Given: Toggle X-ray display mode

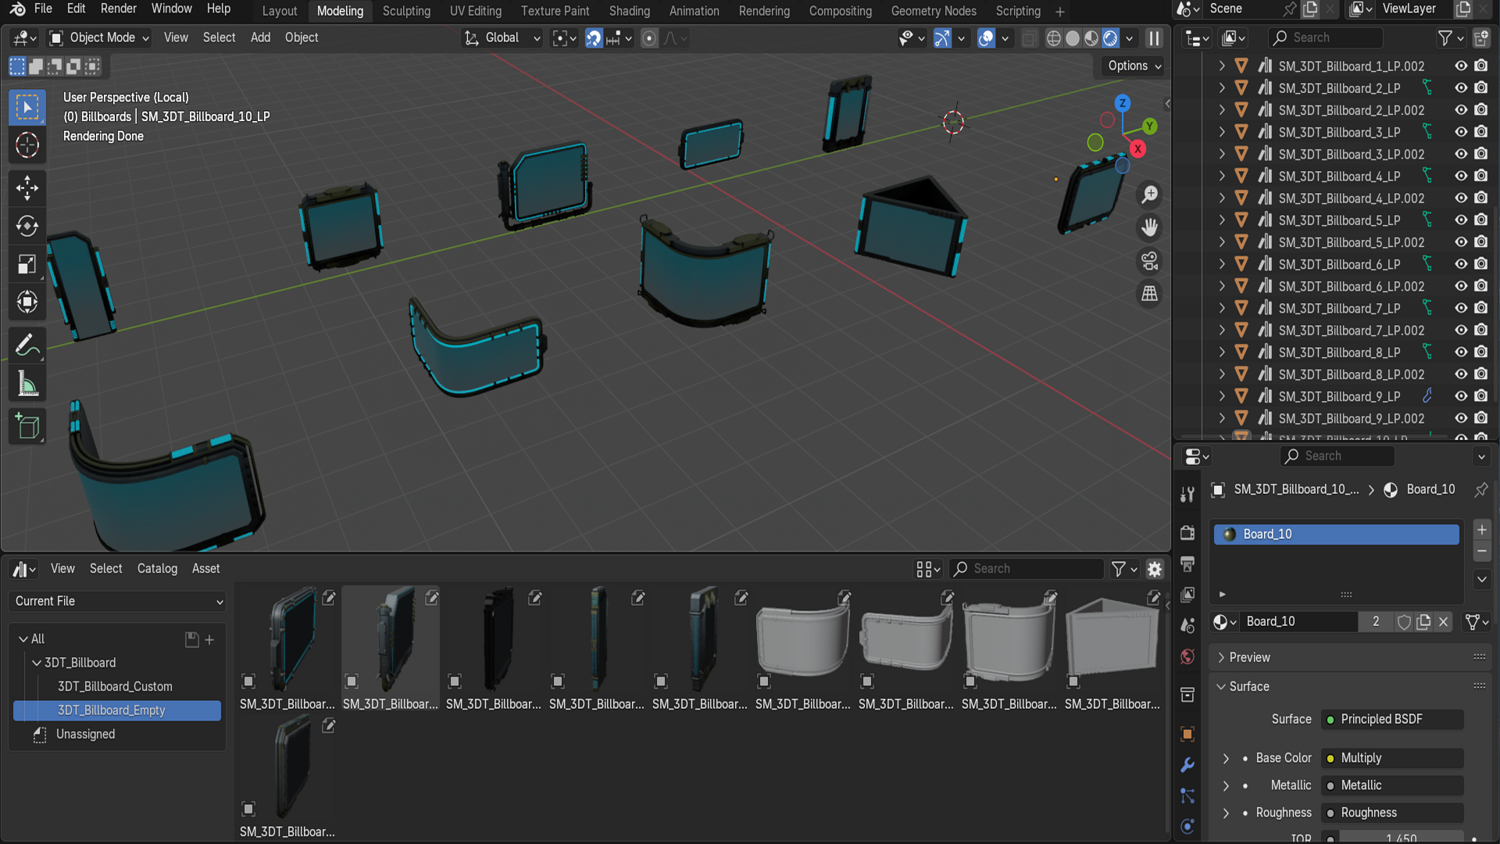Looking at the screenshot, I should click(x=1029, y=38).
